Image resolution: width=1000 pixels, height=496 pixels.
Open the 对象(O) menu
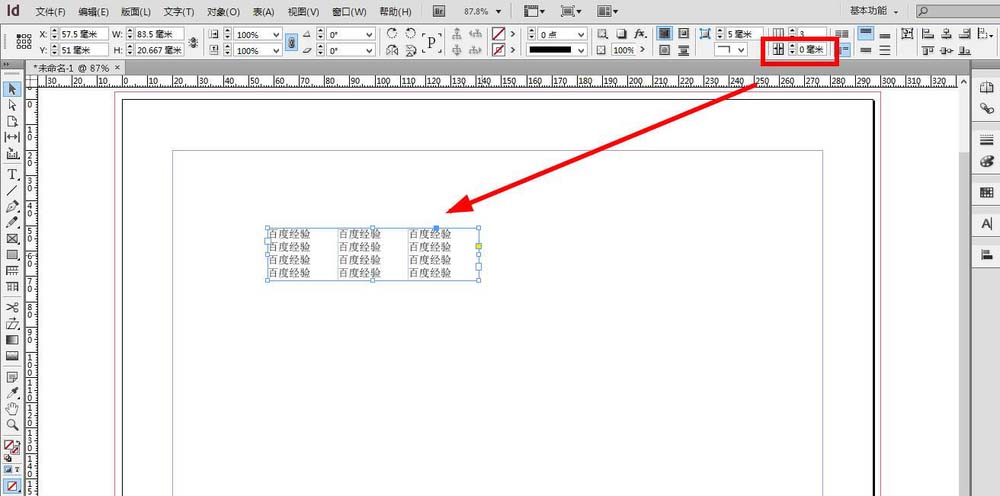click(x=224, y=11)
